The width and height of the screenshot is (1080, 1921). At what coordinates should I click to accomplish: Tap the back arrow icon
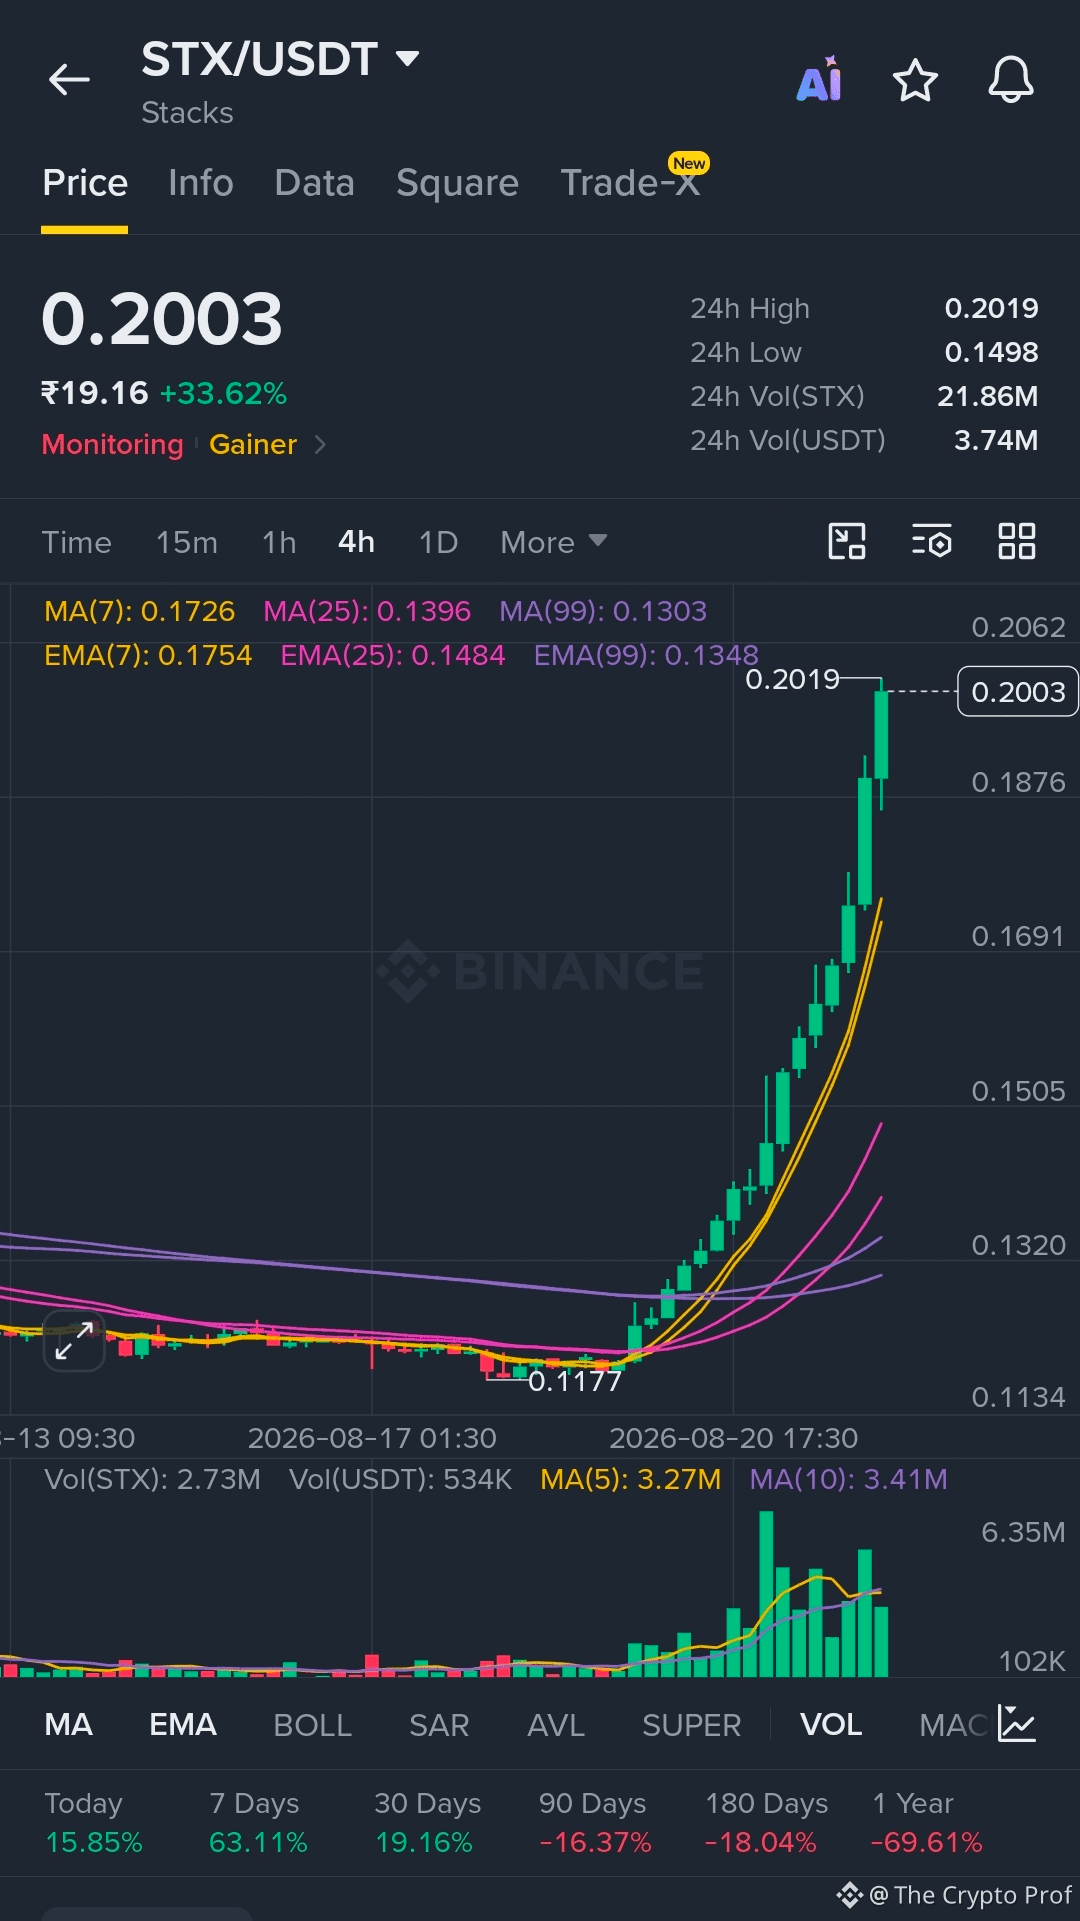(69, 80)
